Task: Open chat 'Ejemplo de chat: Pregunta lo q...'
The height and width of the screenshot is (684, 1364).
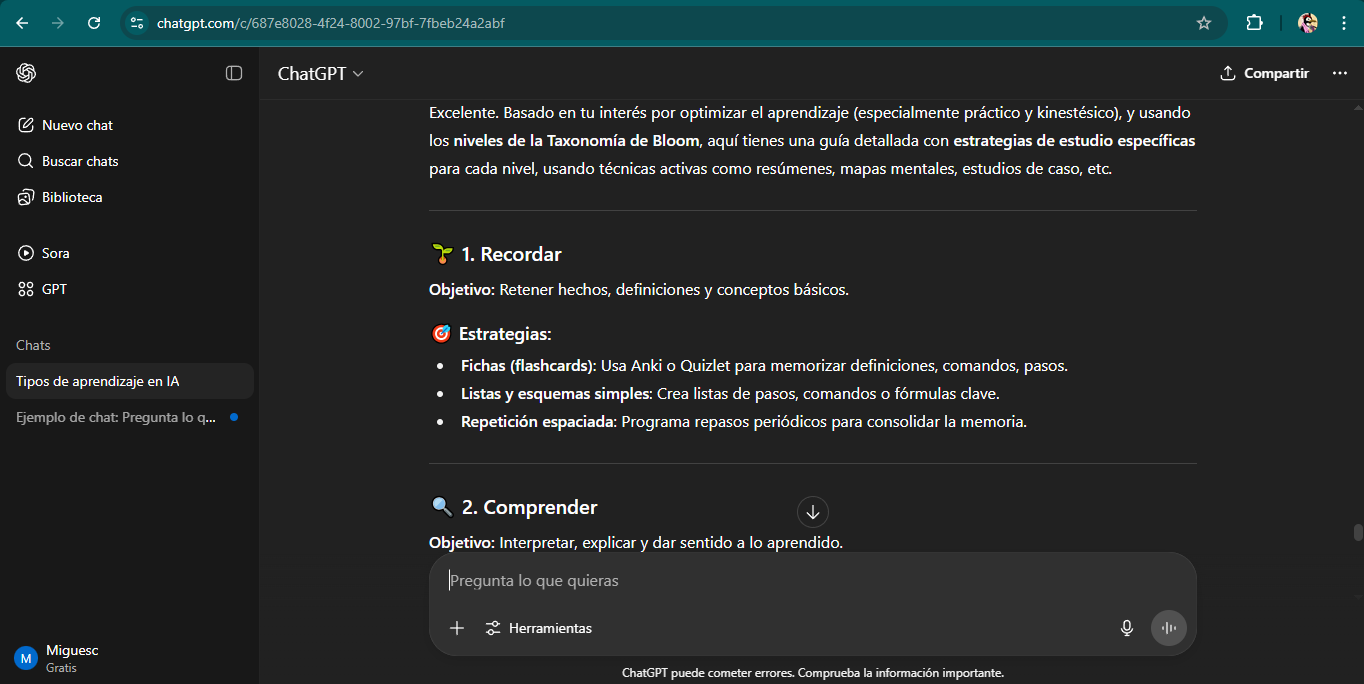Action: pos(130,417)
